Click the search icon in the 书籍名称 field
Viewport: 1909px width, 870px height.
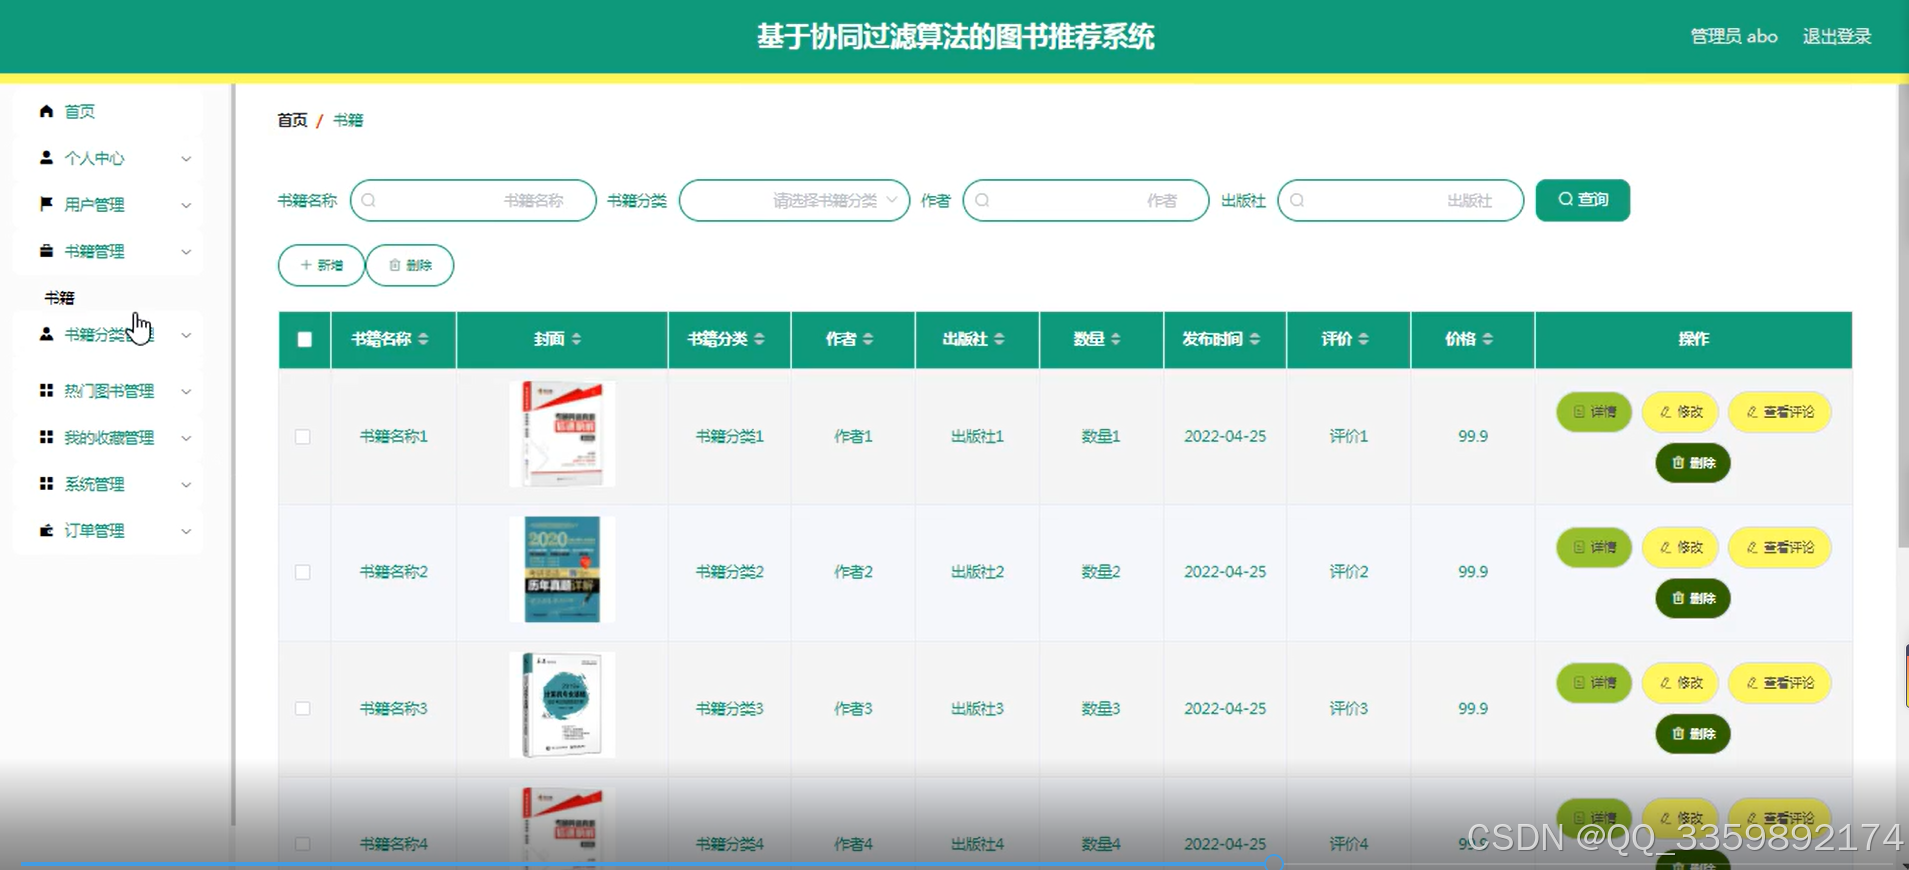click(368, 200)
